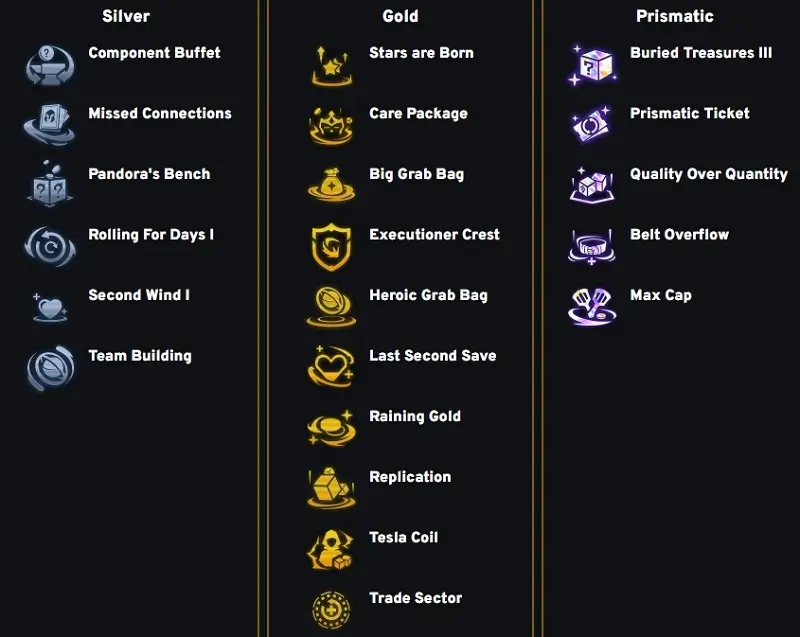Click the Tesla Coil icon
The image size is (800, 637).
point(331,549)
